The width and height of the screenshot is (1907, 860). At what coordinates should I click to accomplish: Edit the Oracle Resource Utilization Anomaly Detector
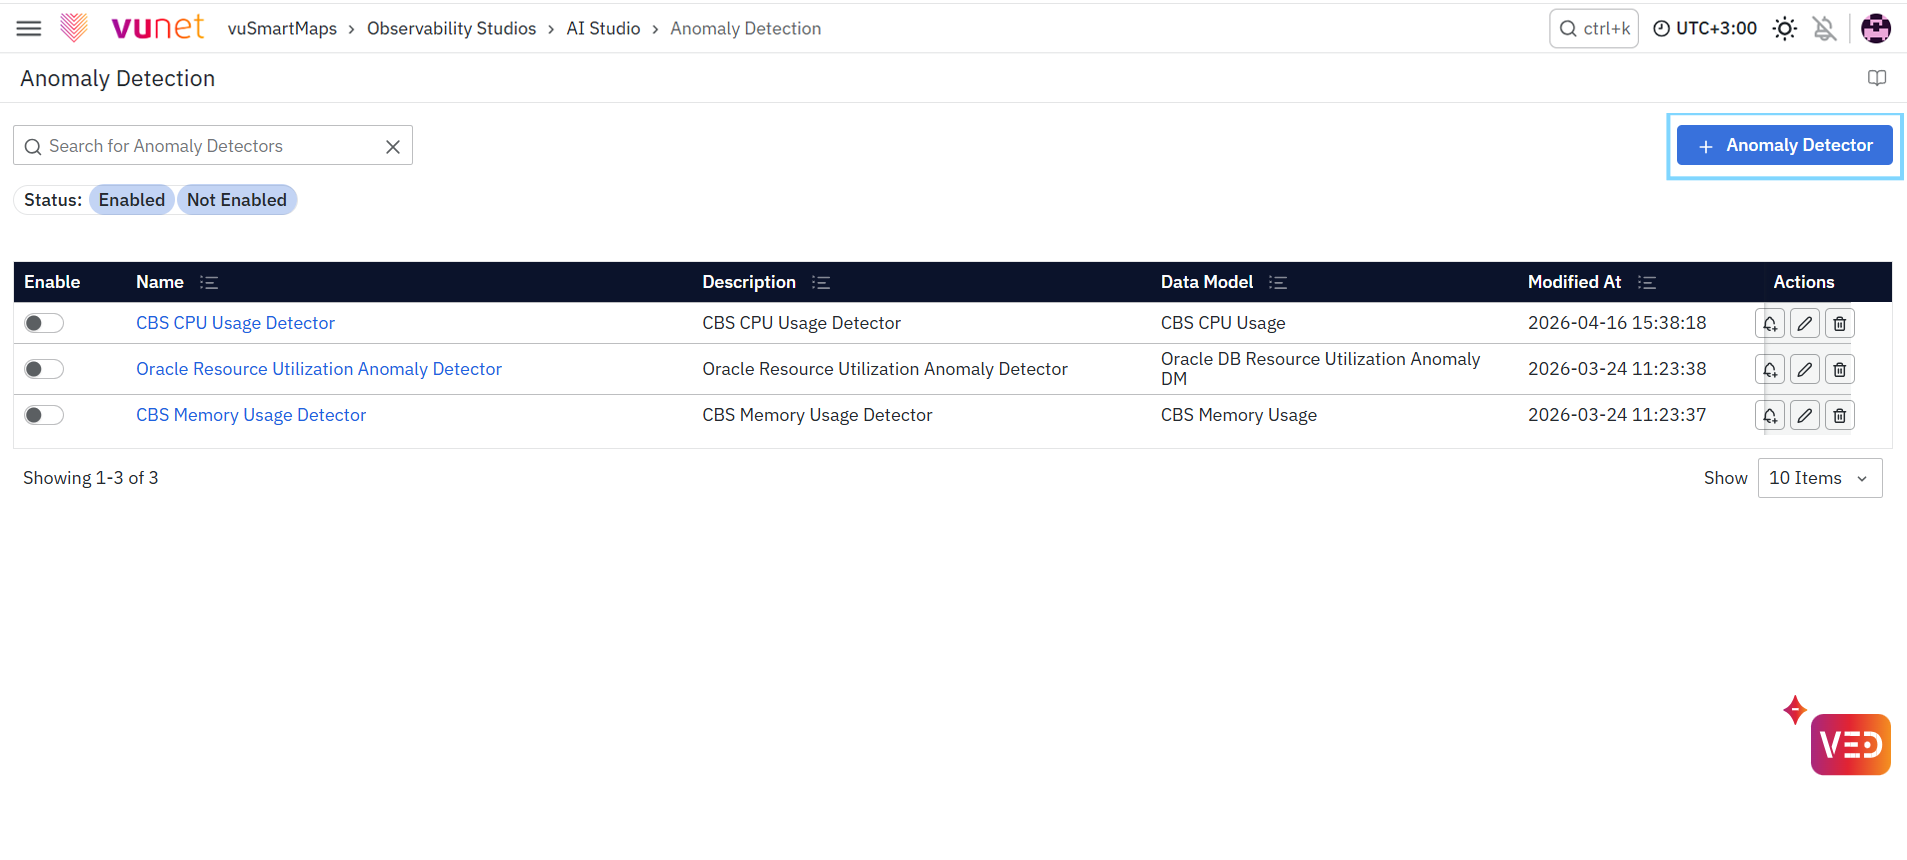tap(1805, 370)
